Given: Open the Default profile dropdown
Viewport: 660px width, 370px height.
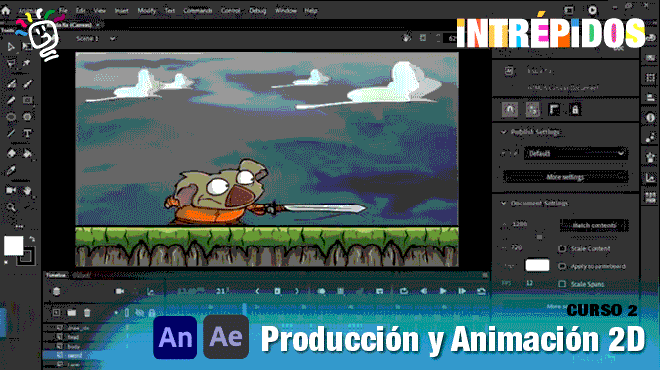Looking at the screenshot, I should click(x=575, y=154).
